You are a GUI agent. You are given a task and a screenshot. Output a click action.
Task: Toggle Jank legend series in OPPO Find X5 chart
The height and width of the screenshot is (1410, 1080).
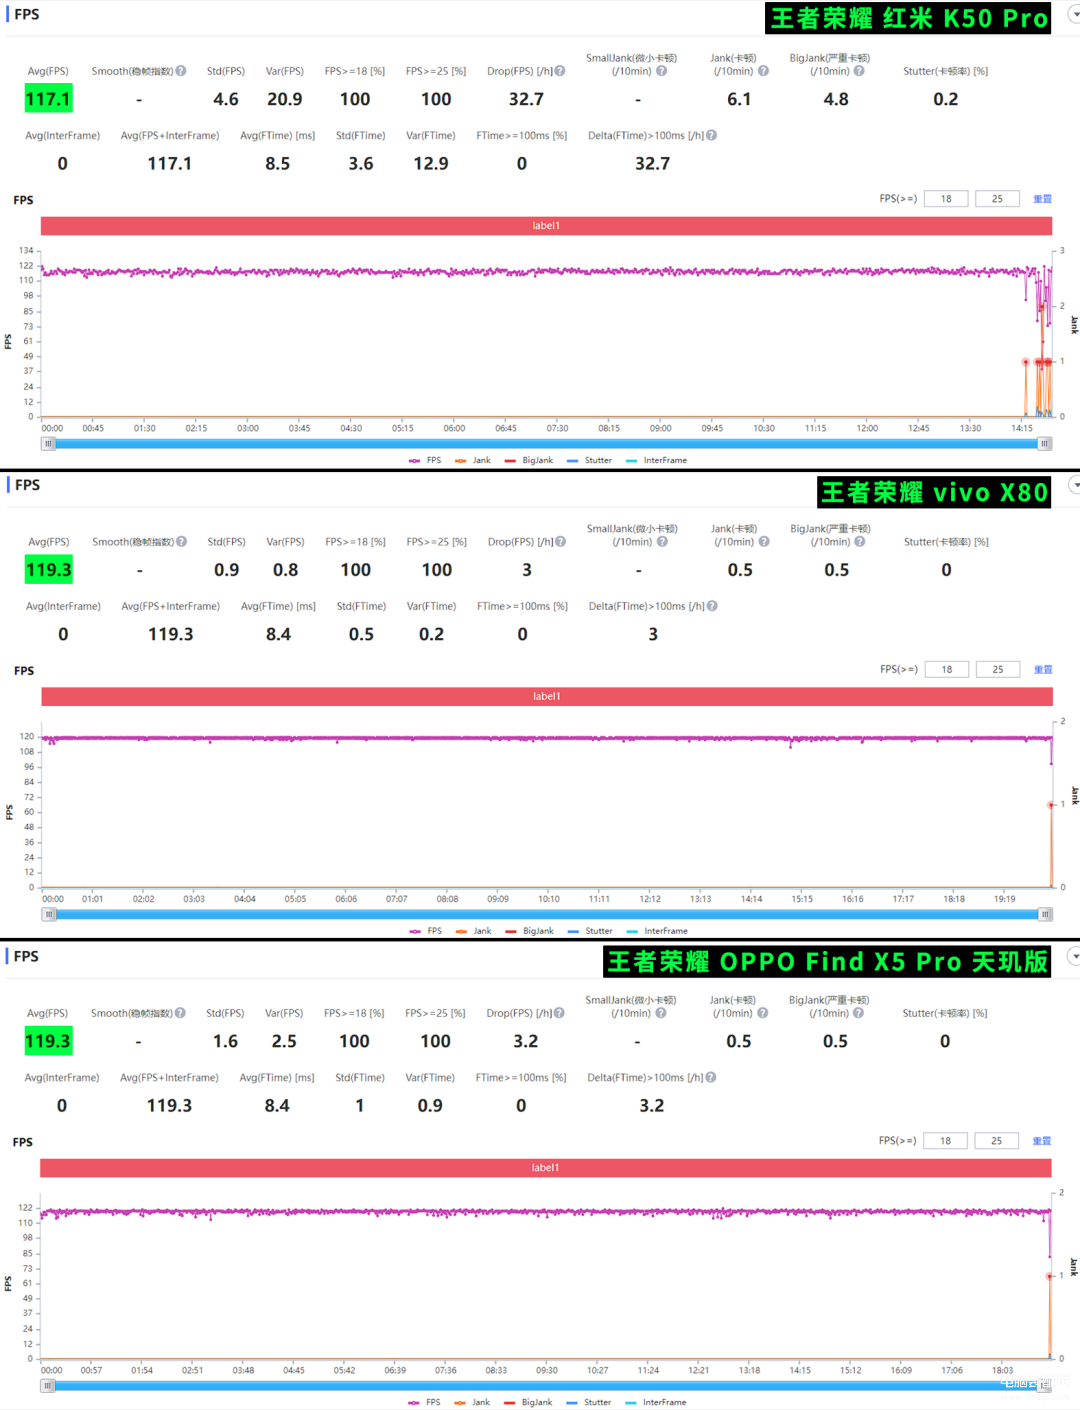point(472,1402)
